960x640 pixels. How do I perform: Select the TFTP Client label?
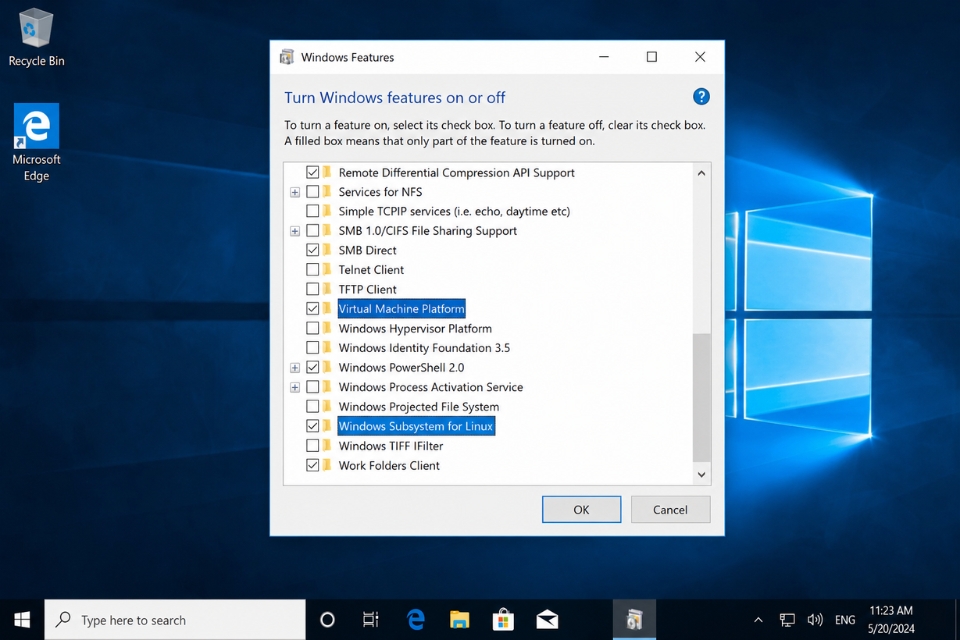click(367, 289)
